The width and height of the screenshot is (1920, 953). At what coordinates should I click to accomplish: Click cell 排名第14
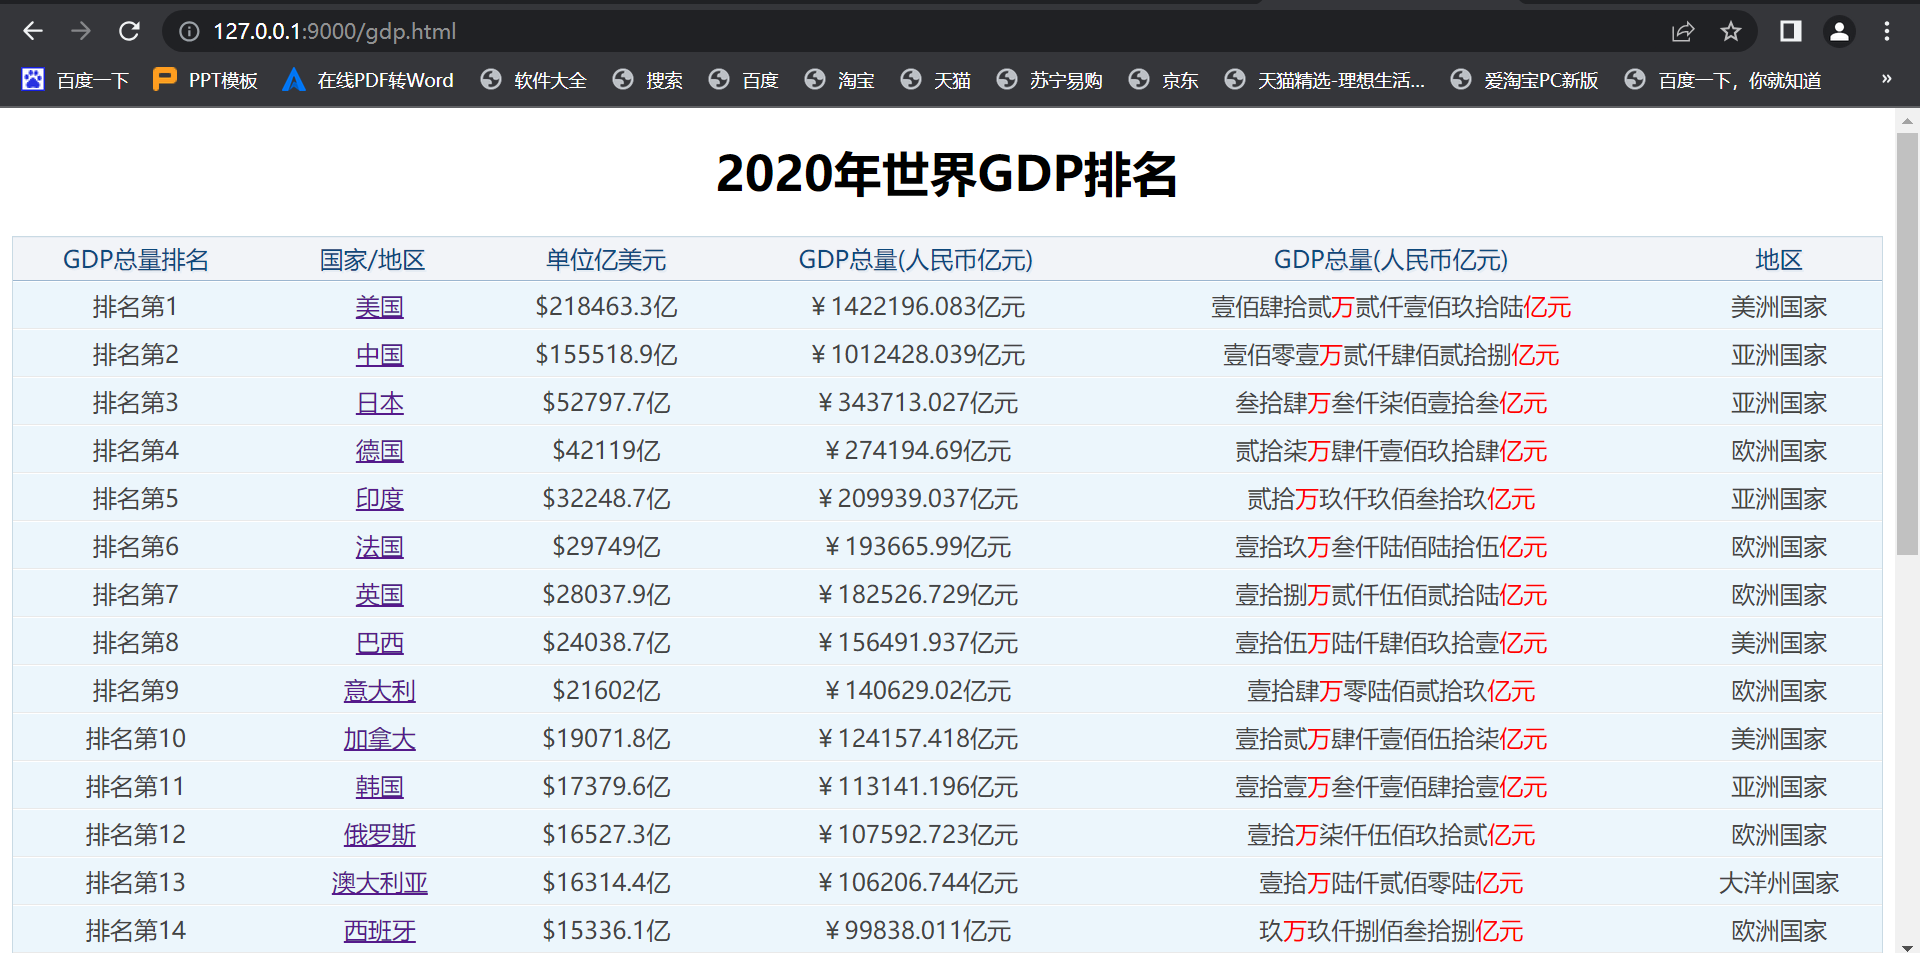coord(136,931)
